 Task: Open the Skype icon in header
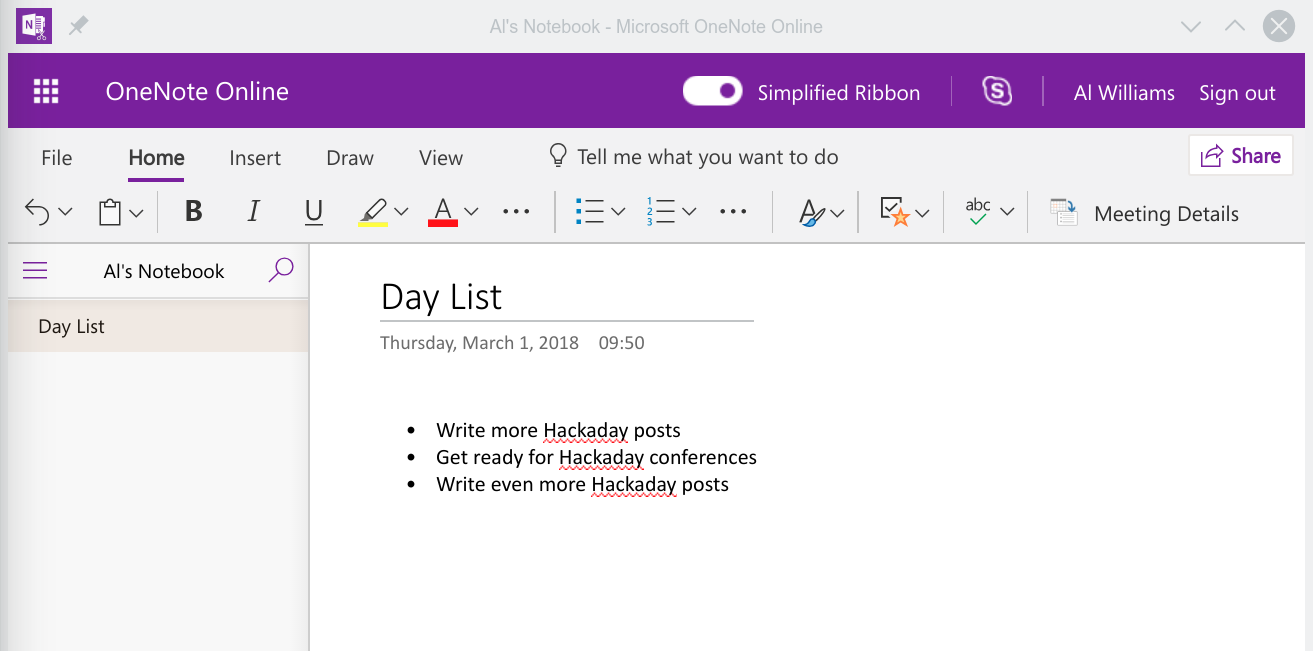click(x=996, y=92)
